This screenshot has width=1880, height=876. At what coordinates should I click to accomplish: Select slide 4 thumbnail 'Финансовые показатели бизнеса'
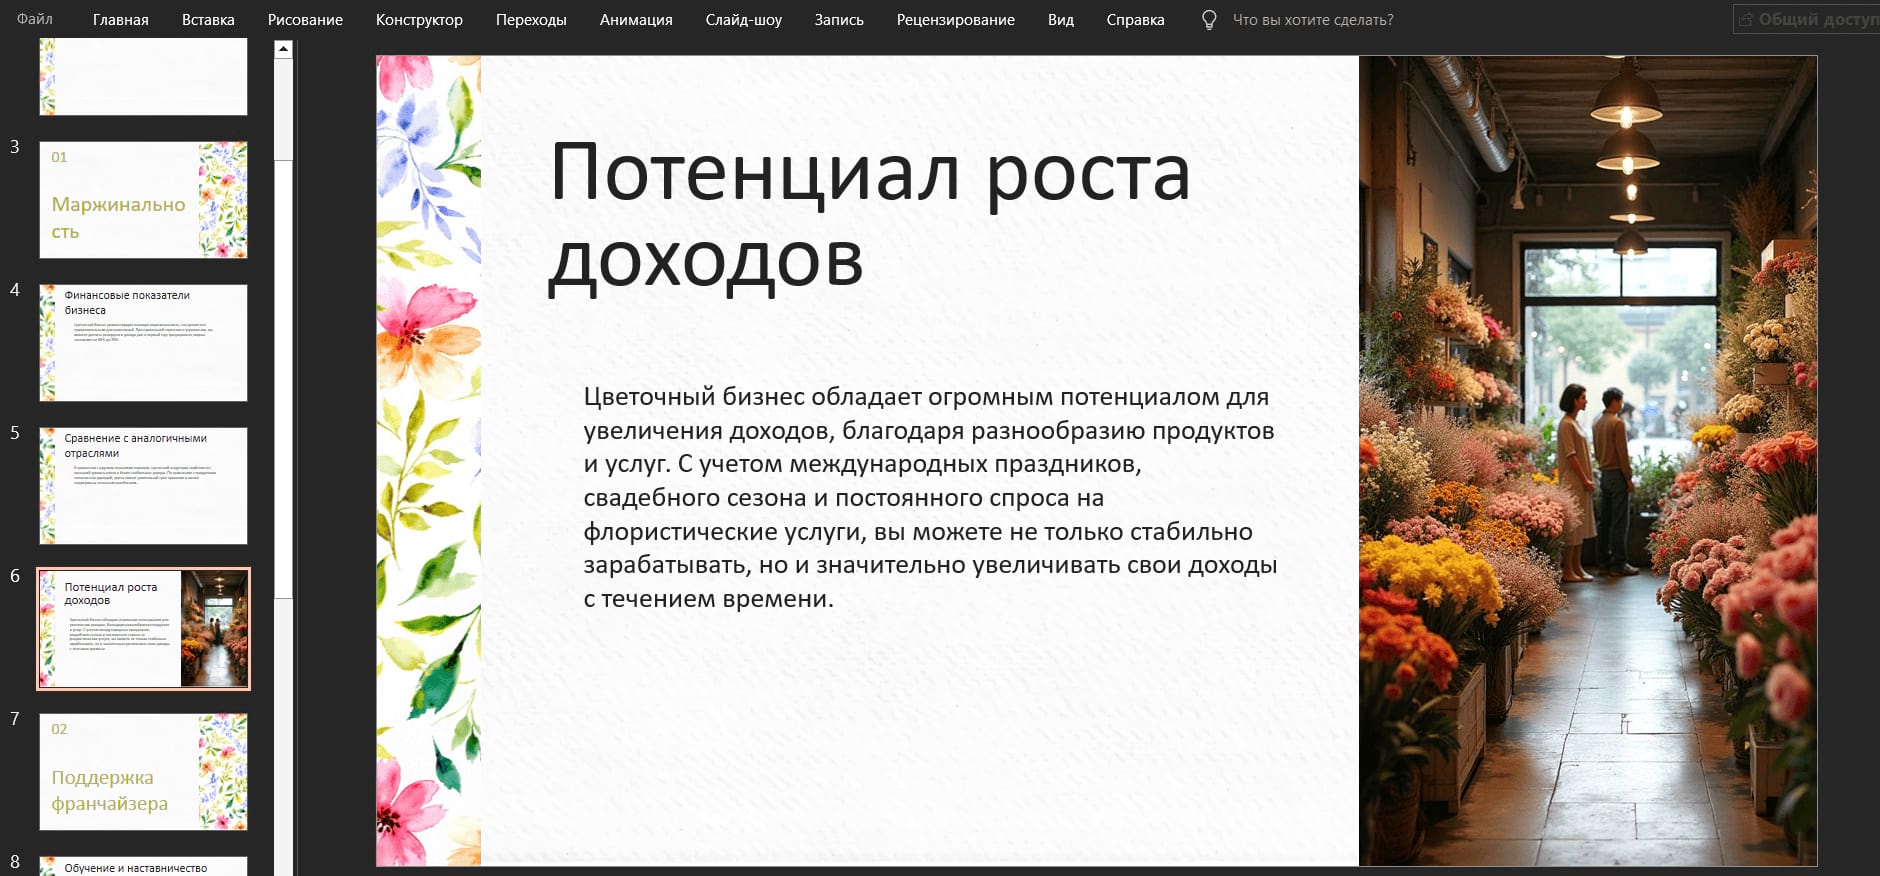143,343
